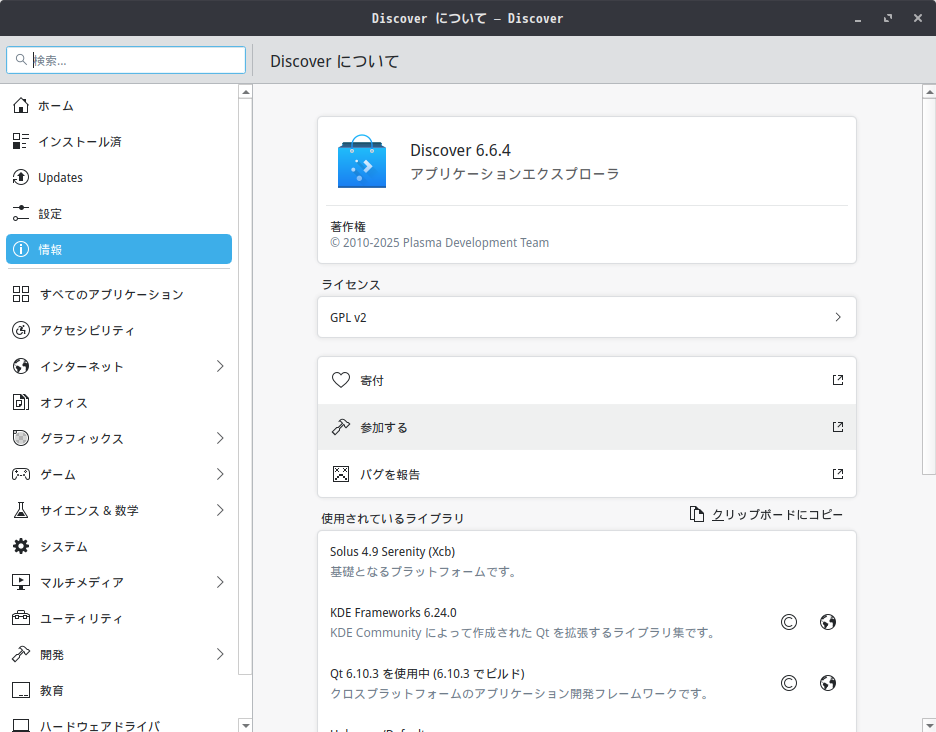The width and height of the screenshot is (936, 732).
Task: Click the システム gear icon
Action: (x=21, y=546)
